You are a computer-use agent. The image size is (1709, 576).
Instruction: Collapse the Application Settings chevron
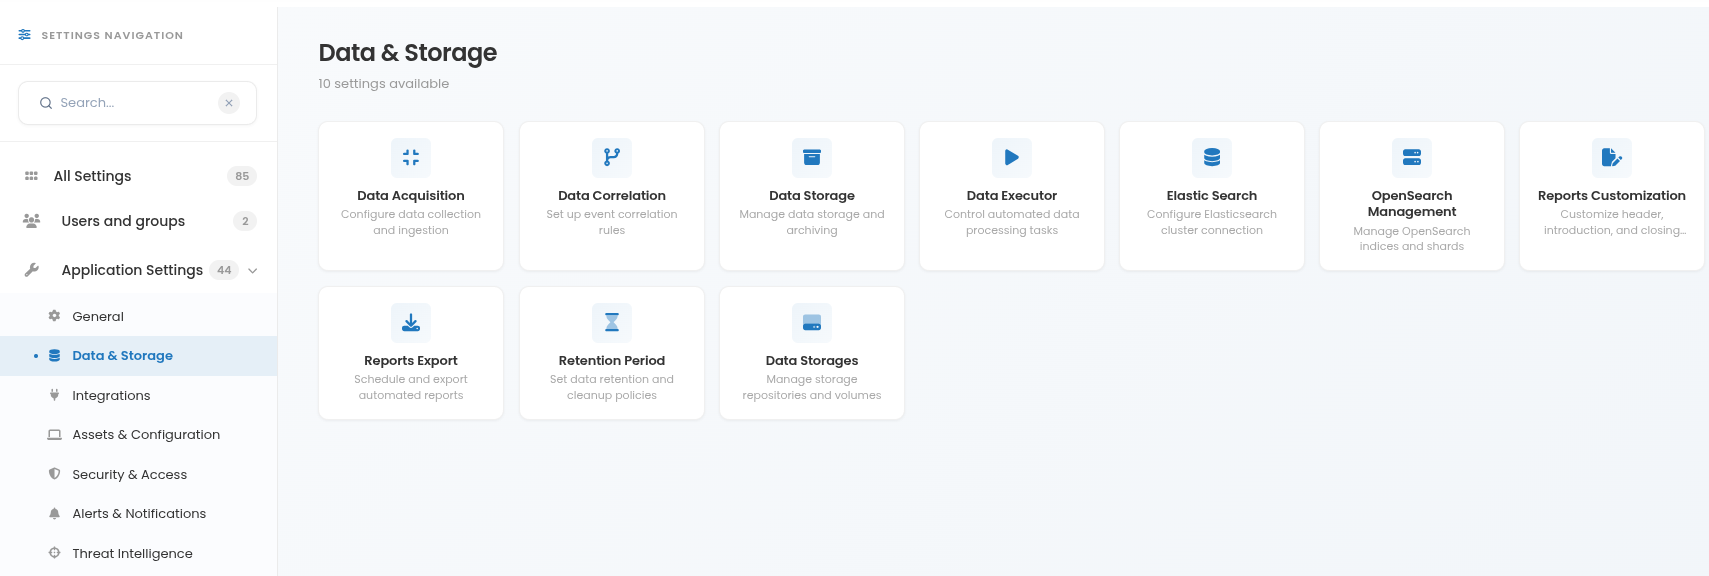(253, 270)
